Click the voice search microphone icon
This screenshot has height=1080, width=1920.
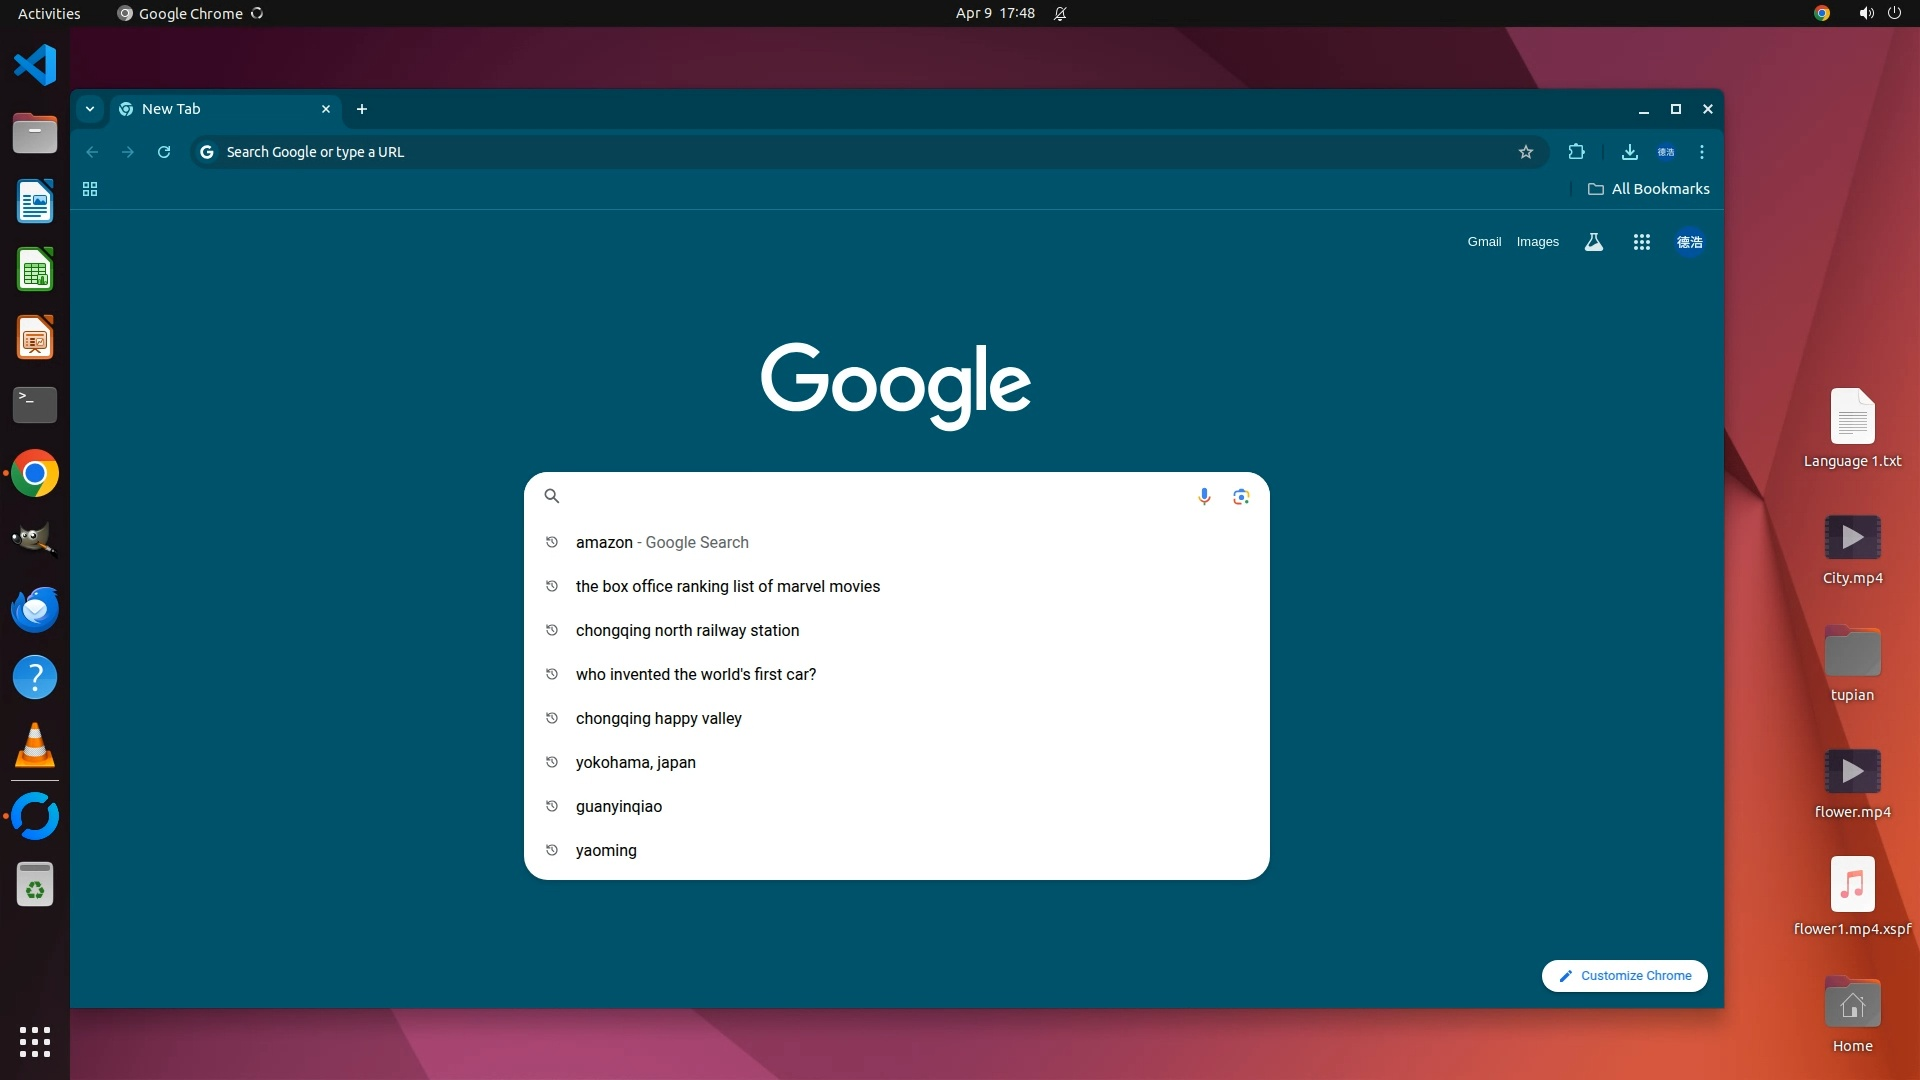point(1204,497)
